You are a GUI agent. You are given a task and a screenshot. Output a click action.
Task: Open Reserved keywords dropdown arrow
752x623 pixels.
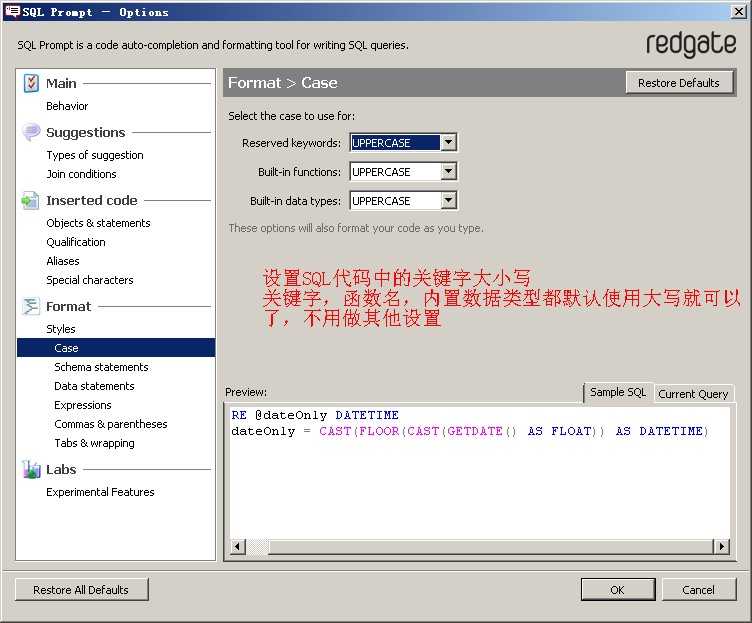coord(448,142)
